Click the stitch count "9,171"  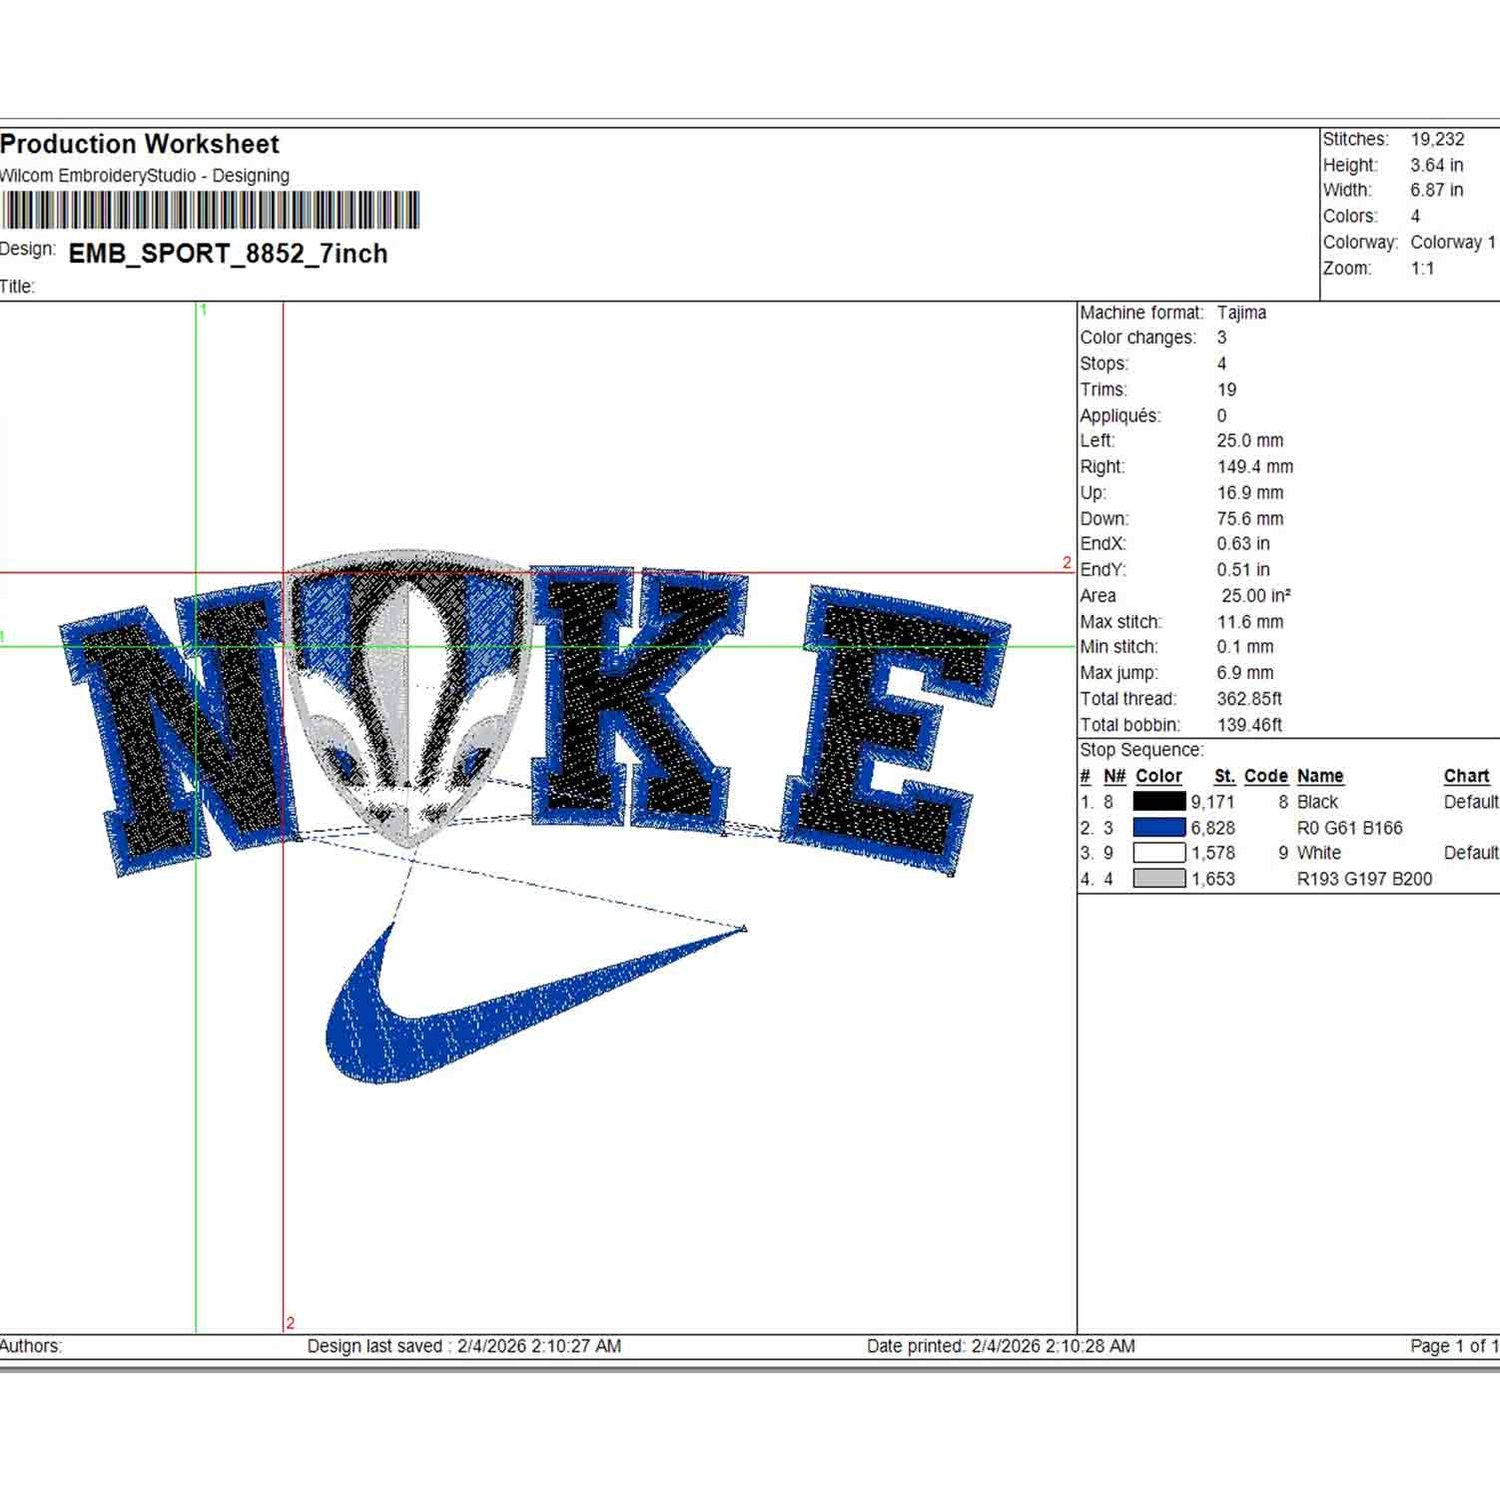pos(1213,802)
